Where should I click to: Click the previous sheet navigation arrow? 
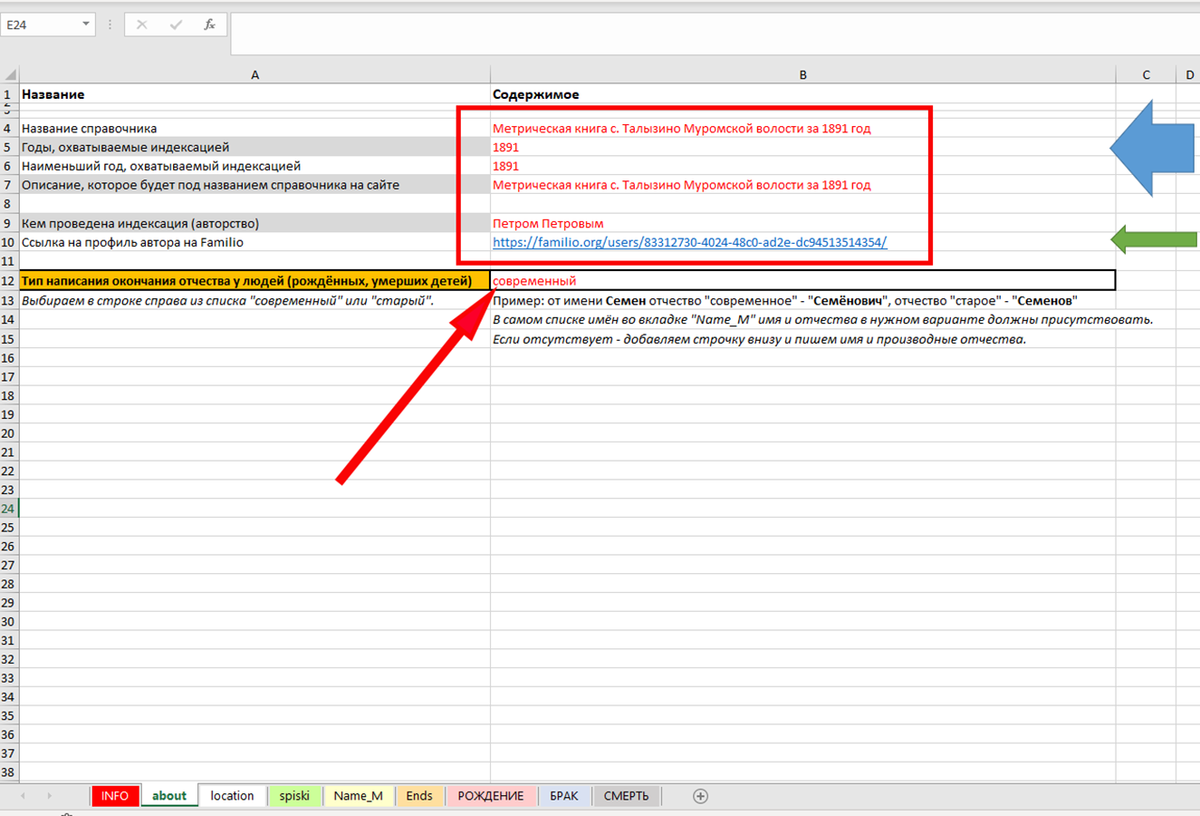tap(24, 796)
